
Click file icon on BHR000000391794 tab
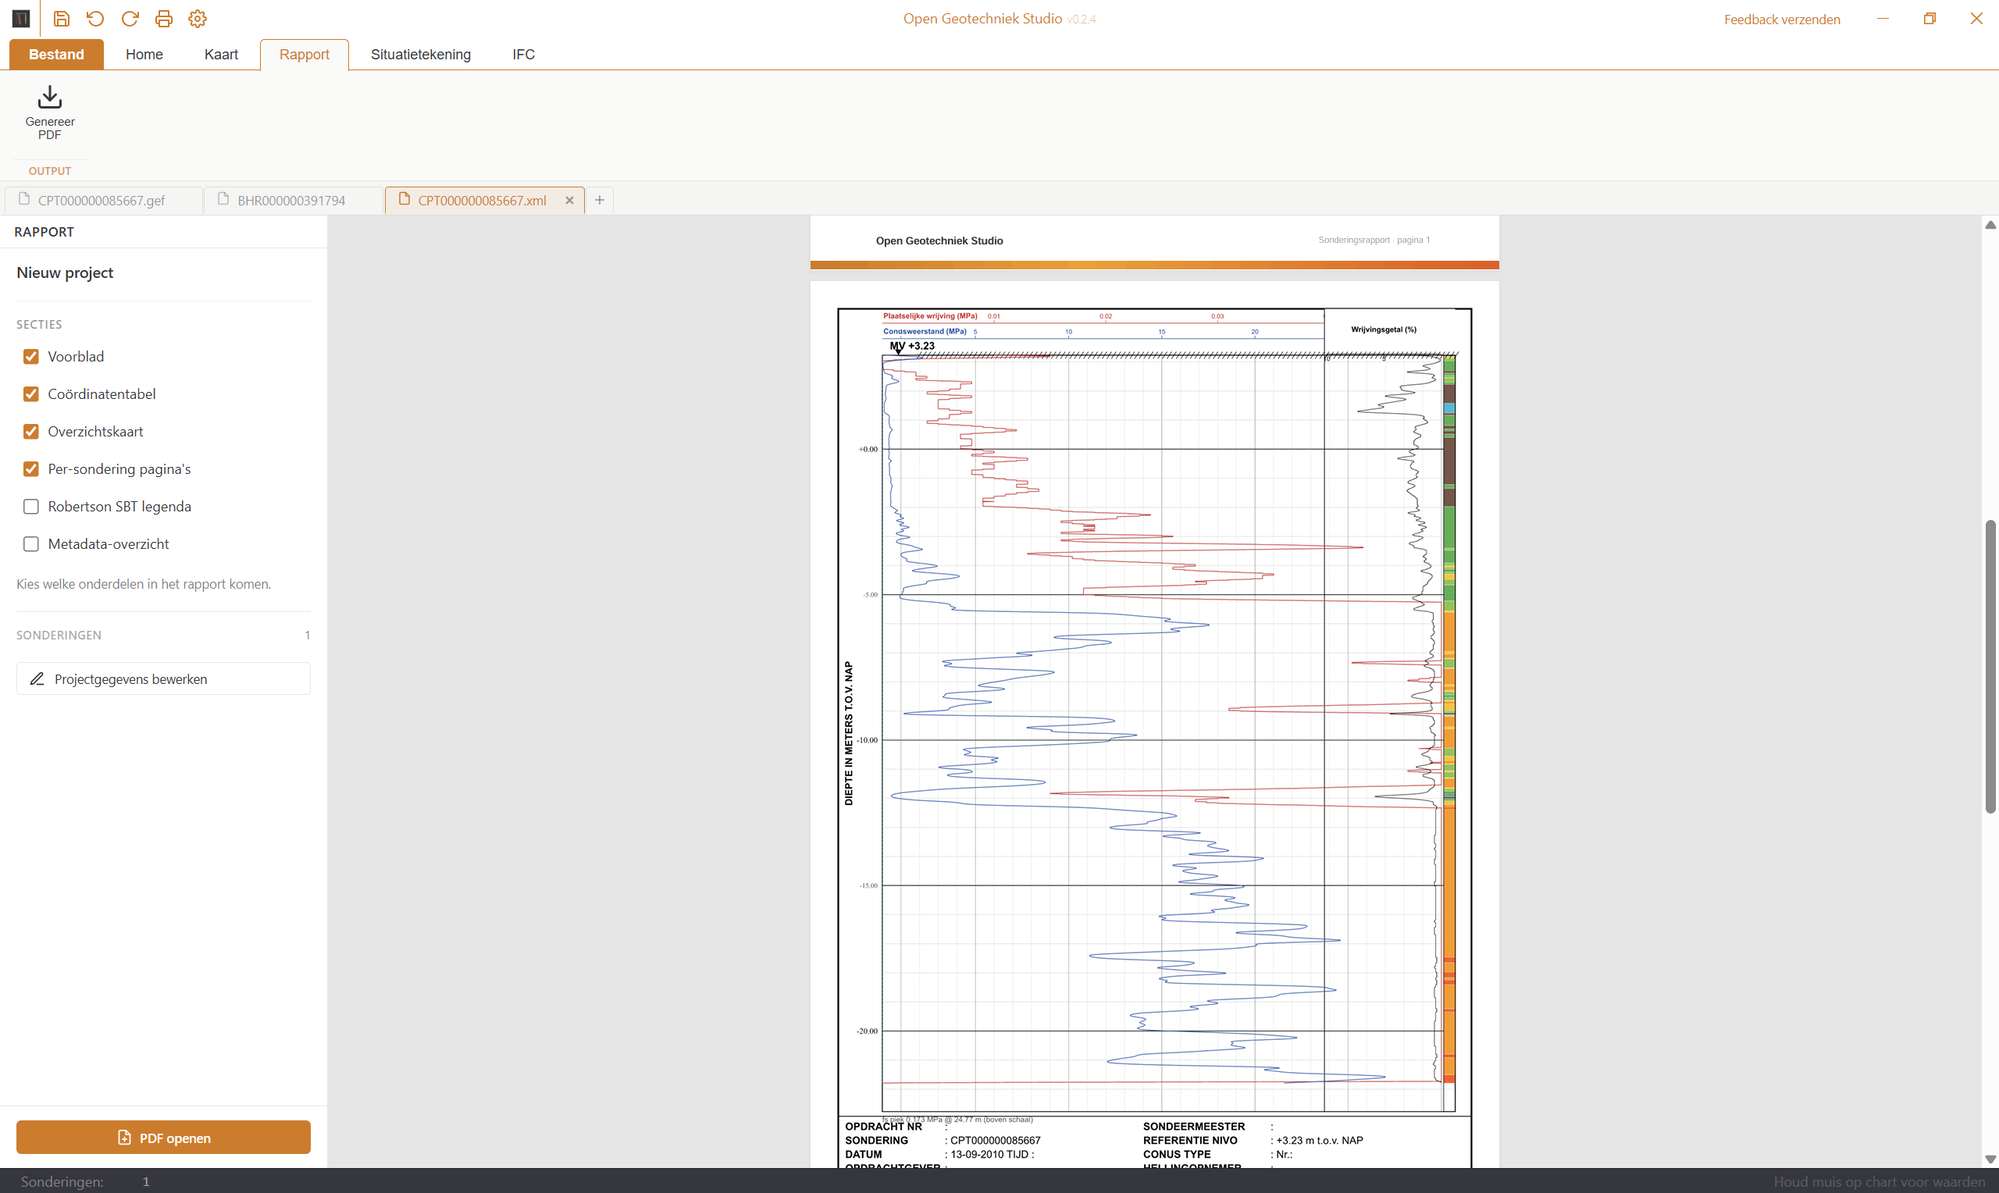click(224, 199)
